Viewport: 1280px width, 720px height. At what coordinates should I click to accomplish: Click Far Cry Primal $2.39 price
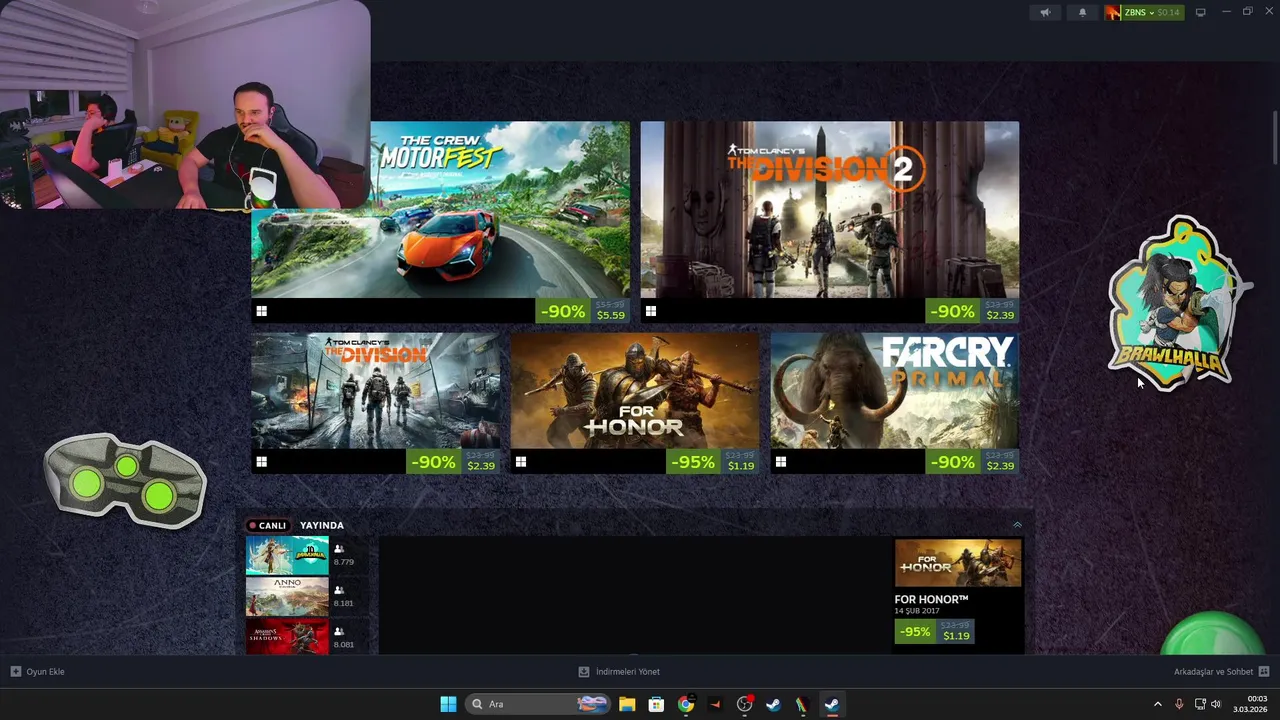1000,466
